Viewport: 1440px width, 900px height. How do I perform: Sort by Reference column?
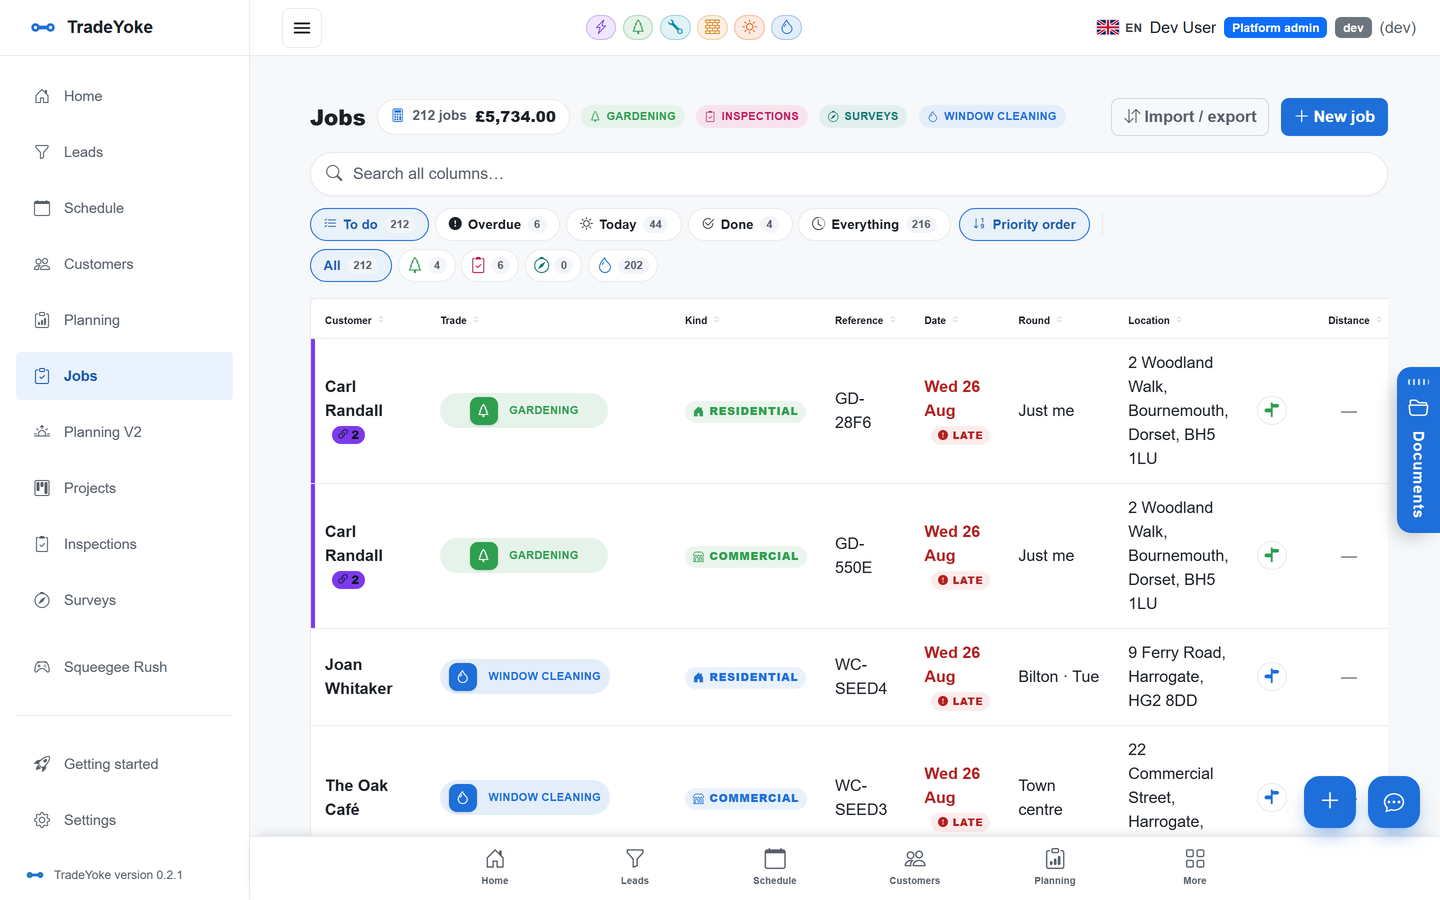pyautogui.click(x=865, y=320)
